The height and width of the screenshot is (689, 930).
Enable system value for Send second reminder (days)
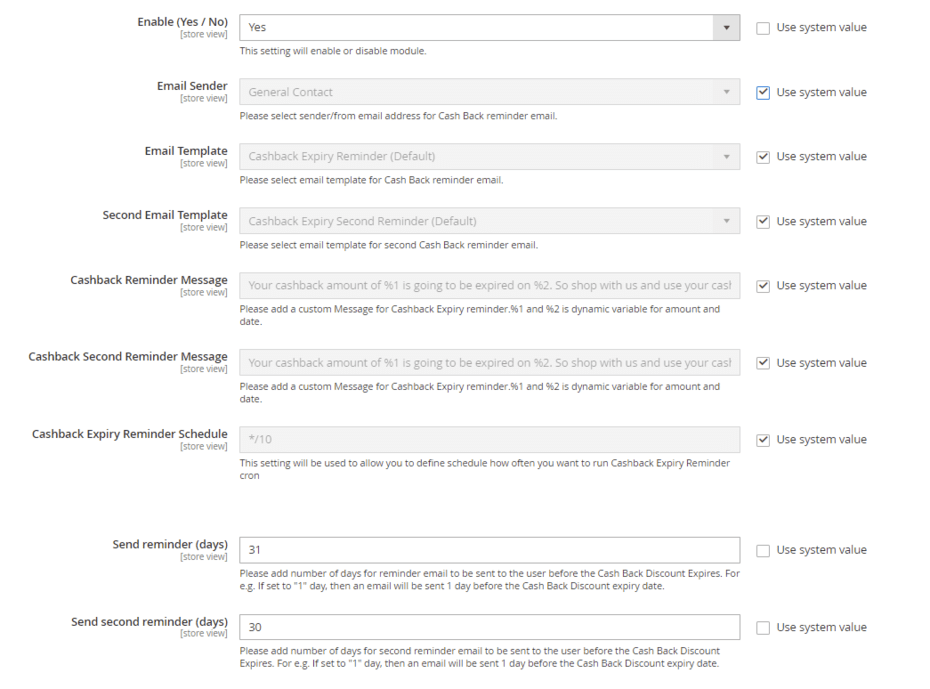click(763, 628)
